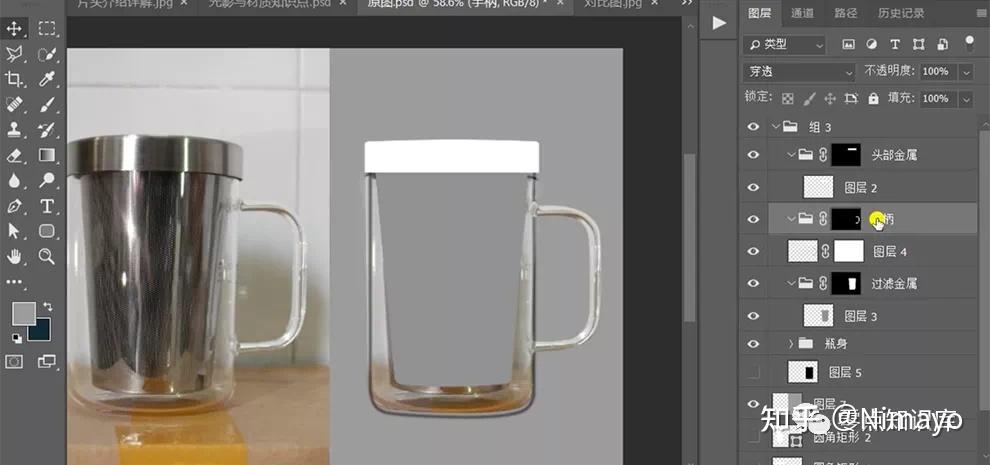
Task: Open the Layers panel flyout menu
Action: (981, 13)
